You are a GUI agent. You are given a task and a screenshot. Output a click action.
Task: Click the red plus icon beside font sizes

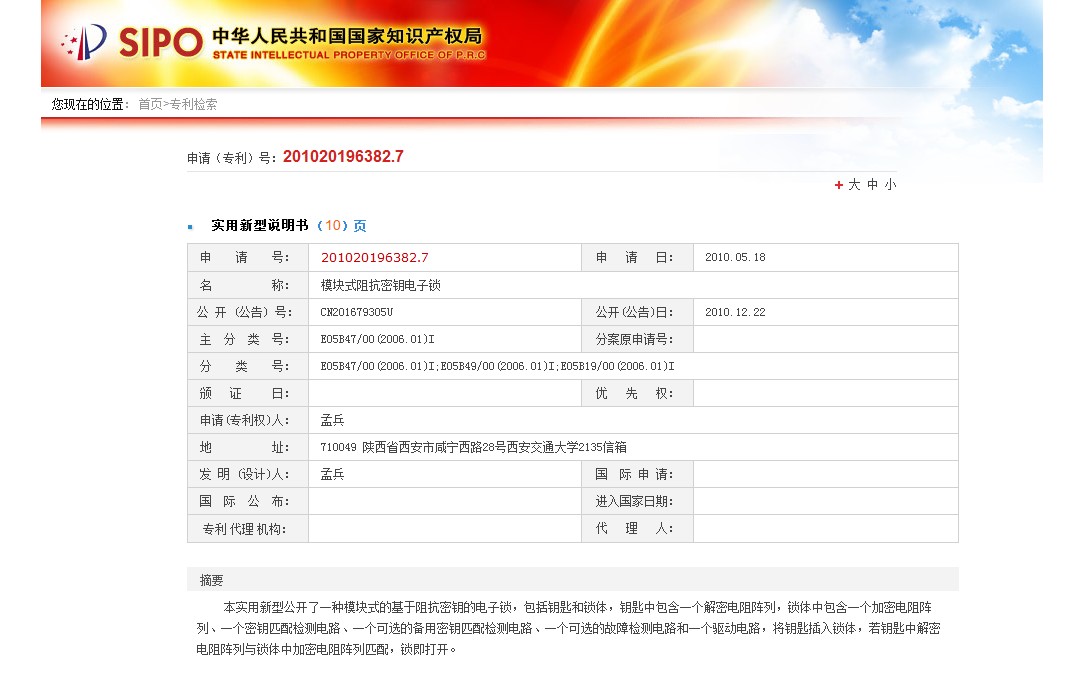click(x=838, y=185)
